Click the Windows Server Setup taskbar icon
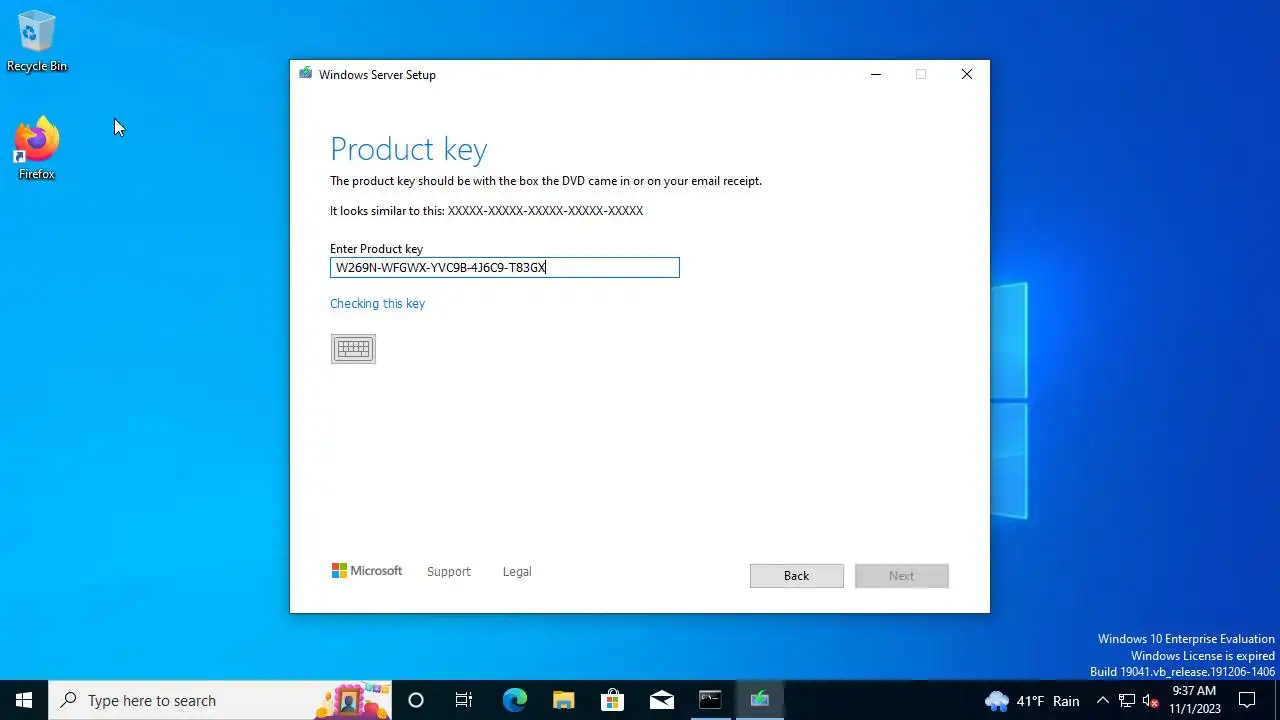 click(760, 700)
